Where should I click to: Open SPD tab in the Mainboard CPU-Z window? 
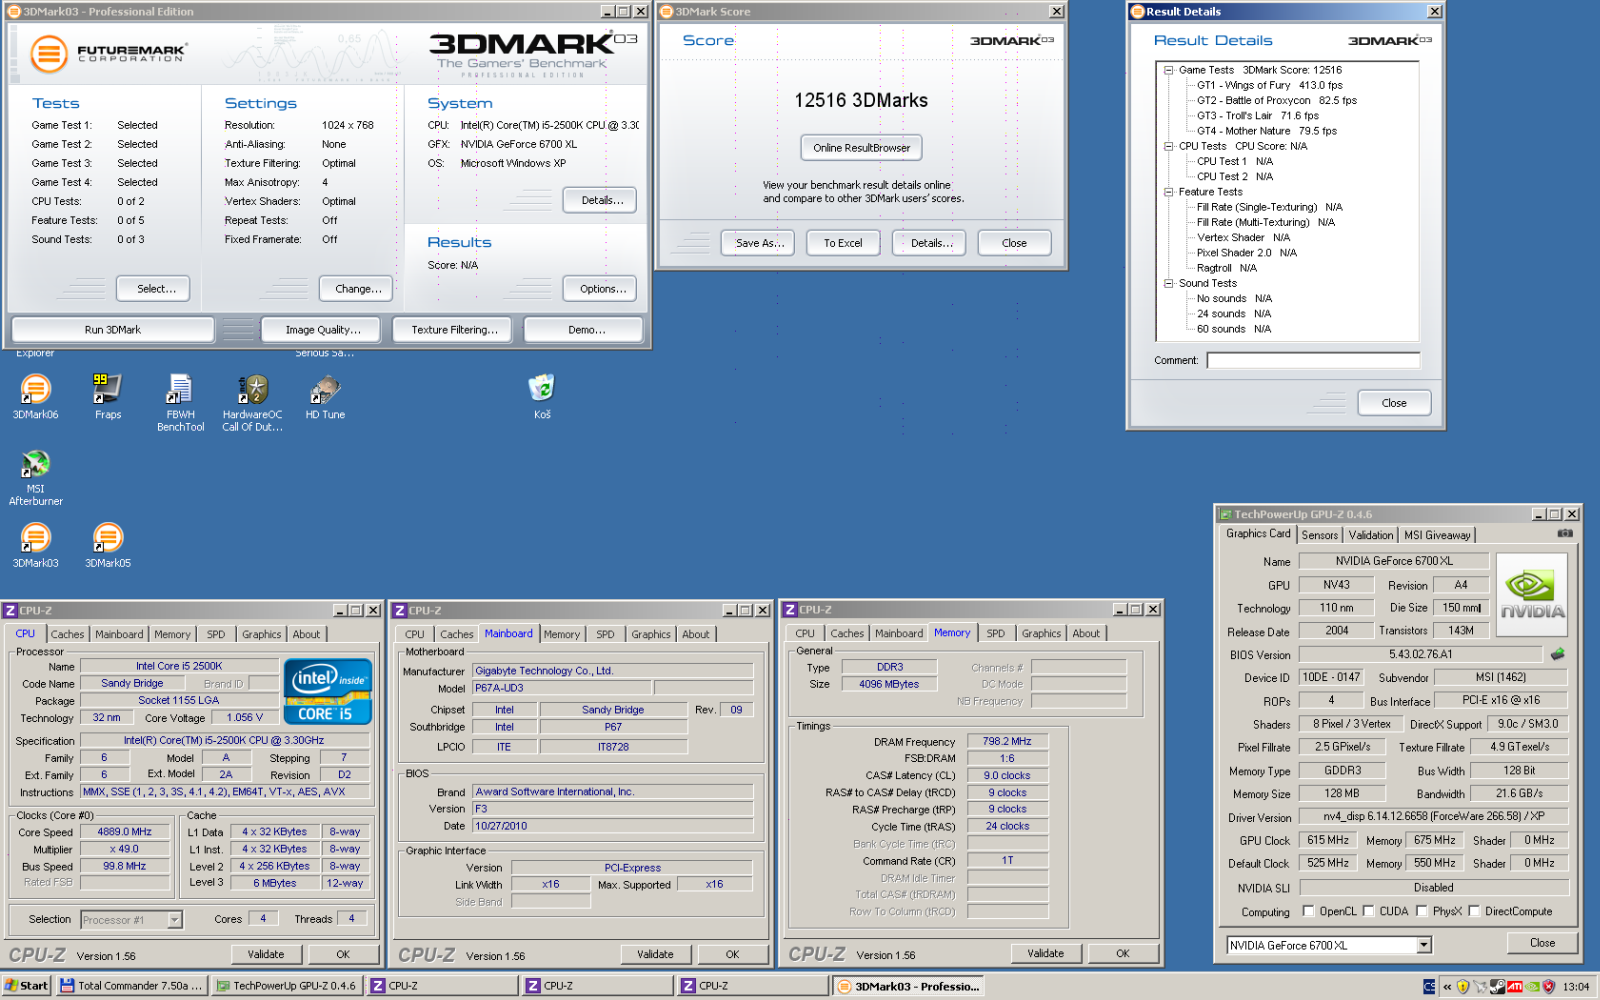point(605,634)
